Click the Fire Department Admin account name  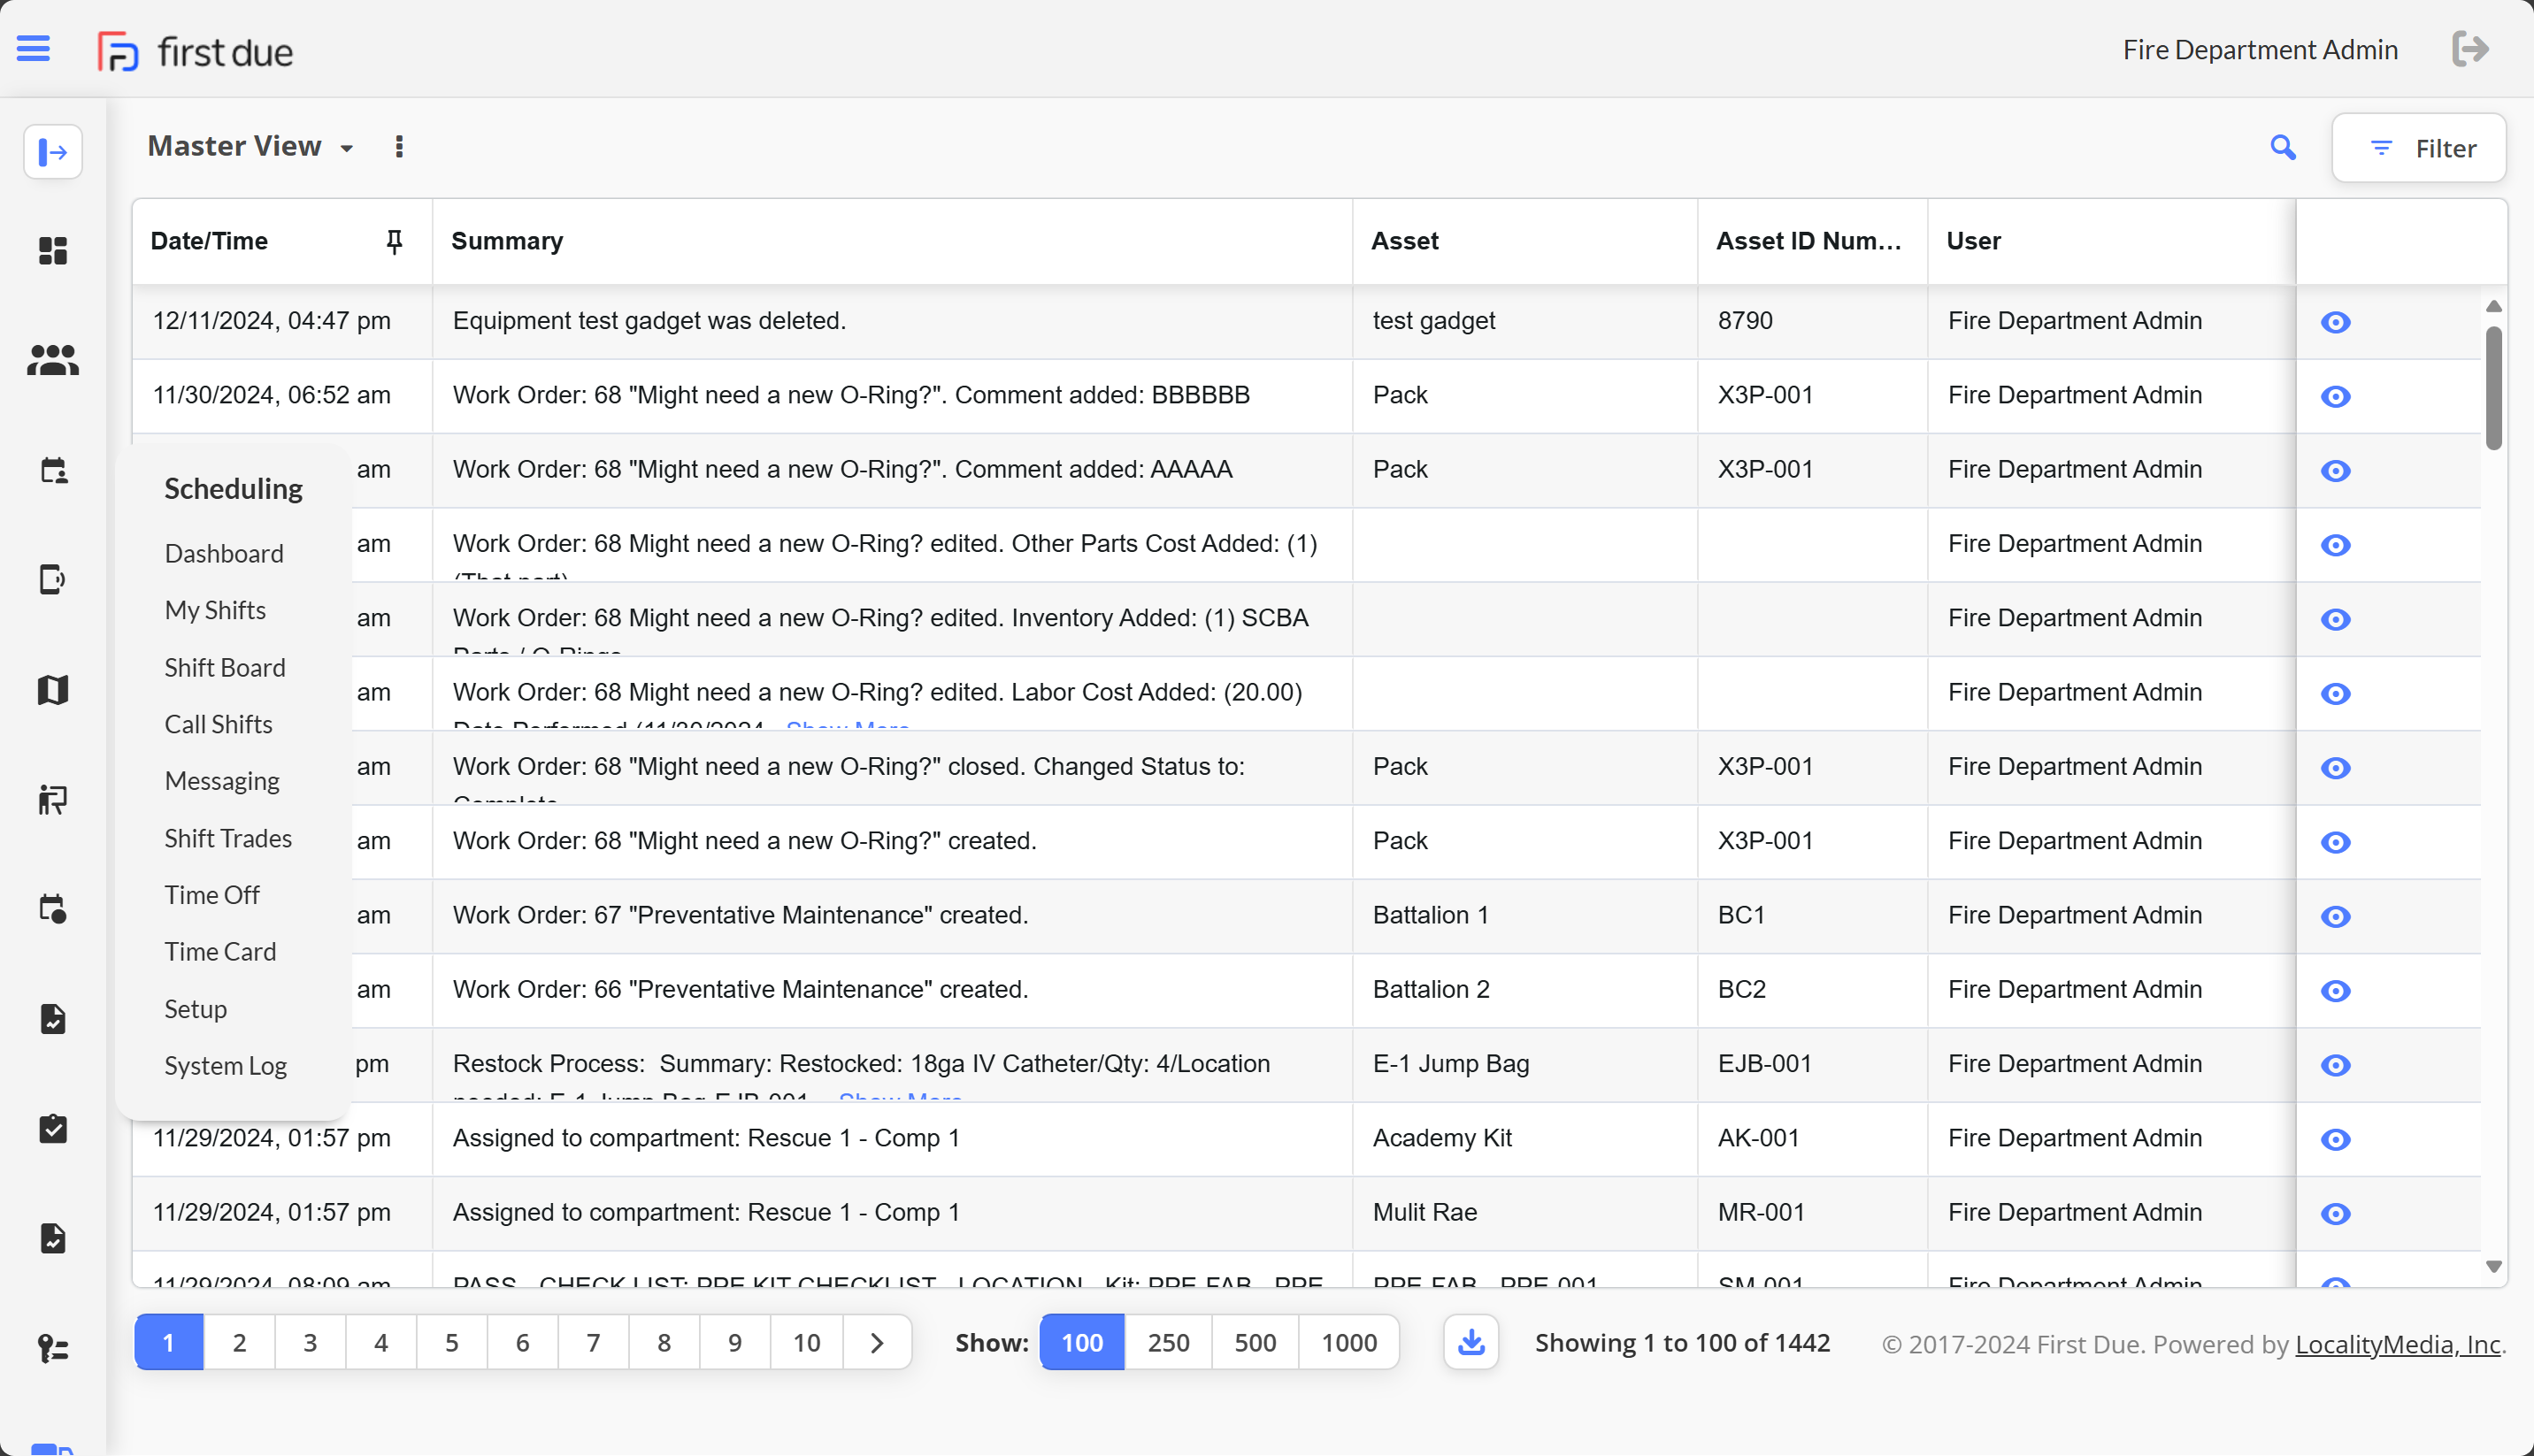2260,49
